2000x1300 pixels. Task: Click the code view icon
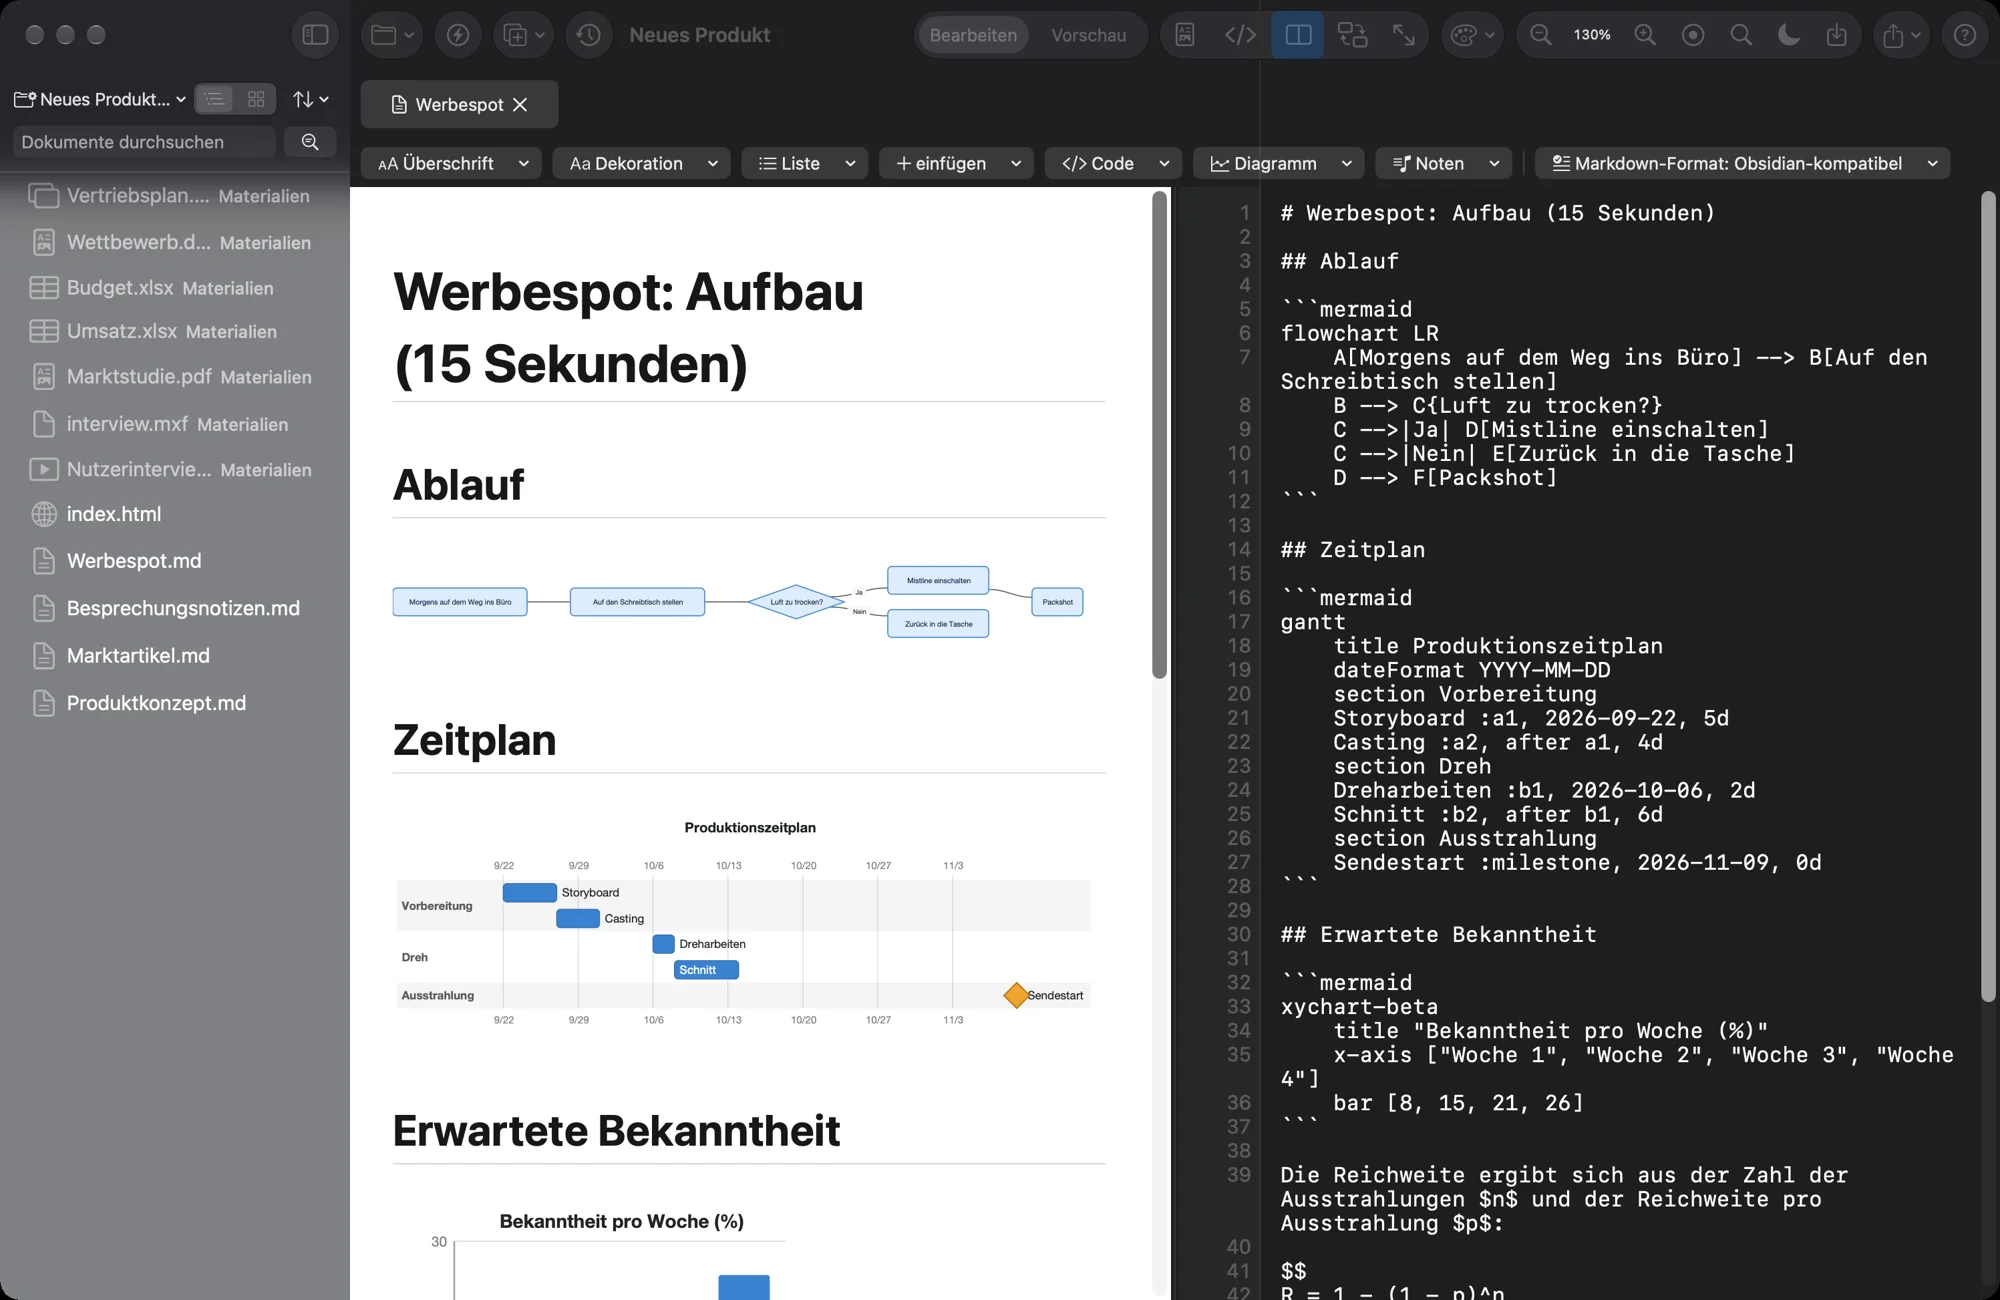coord(1240,35)
